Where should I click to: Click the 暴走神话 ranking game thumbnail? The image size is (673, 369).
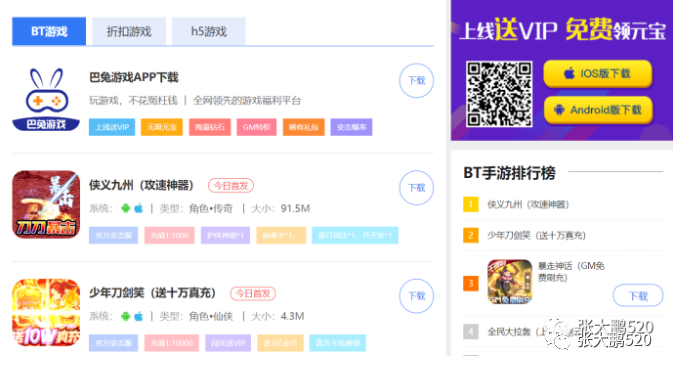509,281
